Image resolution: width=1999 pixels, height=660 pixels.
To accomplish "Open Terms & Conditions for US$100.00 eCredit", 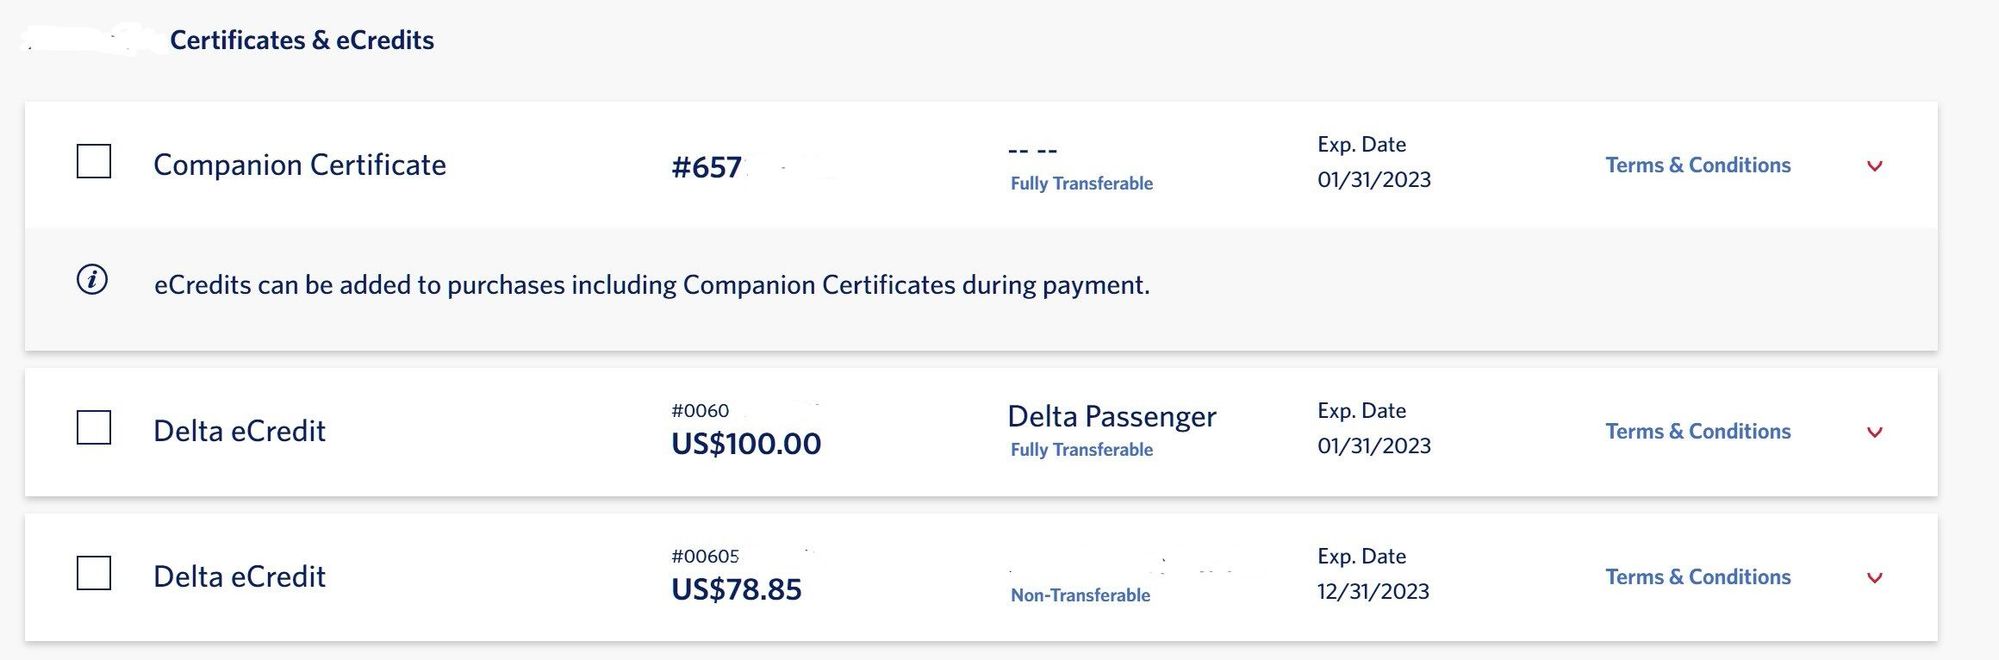I will [x=1698, y=431].
